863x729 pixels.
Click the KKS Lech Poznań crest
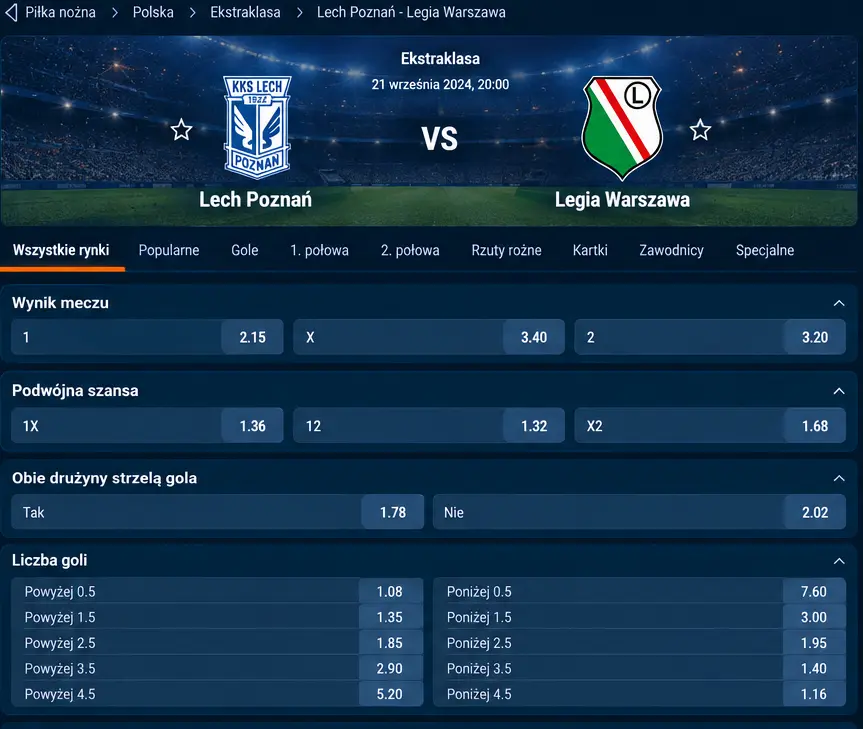tap(257, 128)
